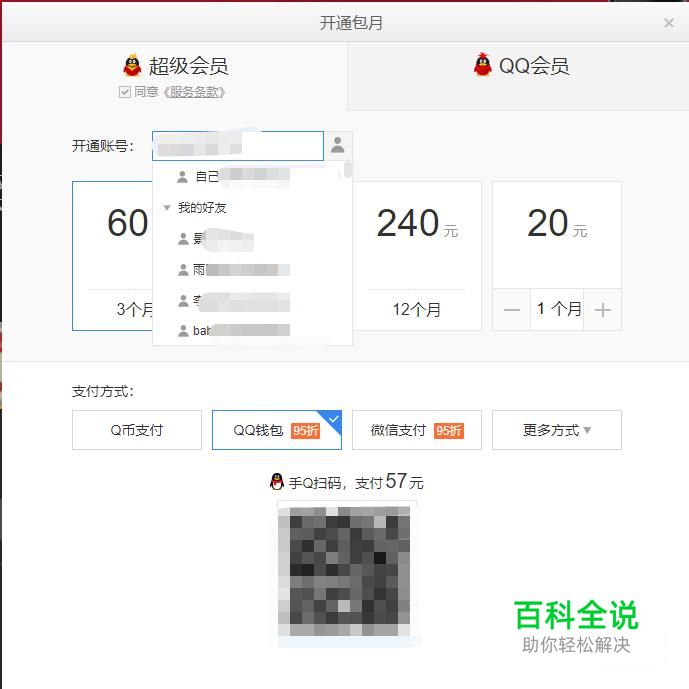Choose QQ钱包 payment method

click(276, 430)
